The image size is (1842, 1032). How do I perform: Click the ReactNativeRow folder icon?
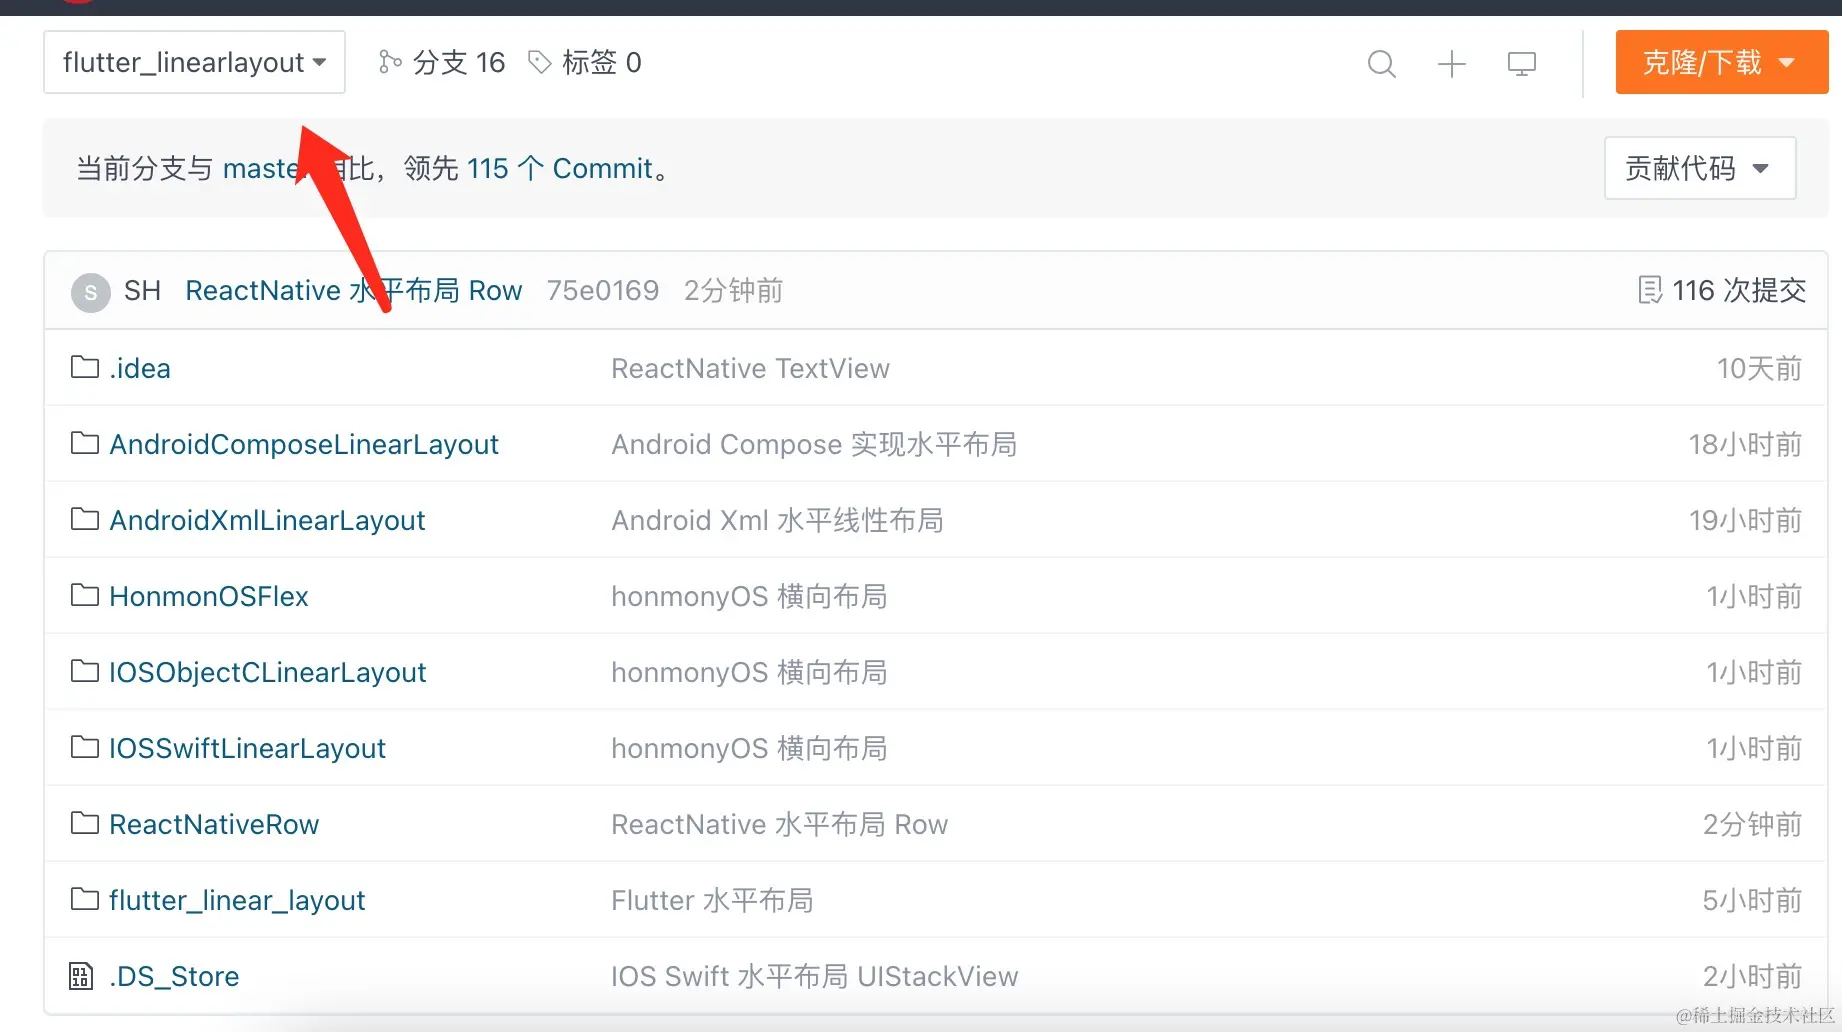tap(85, 823)
